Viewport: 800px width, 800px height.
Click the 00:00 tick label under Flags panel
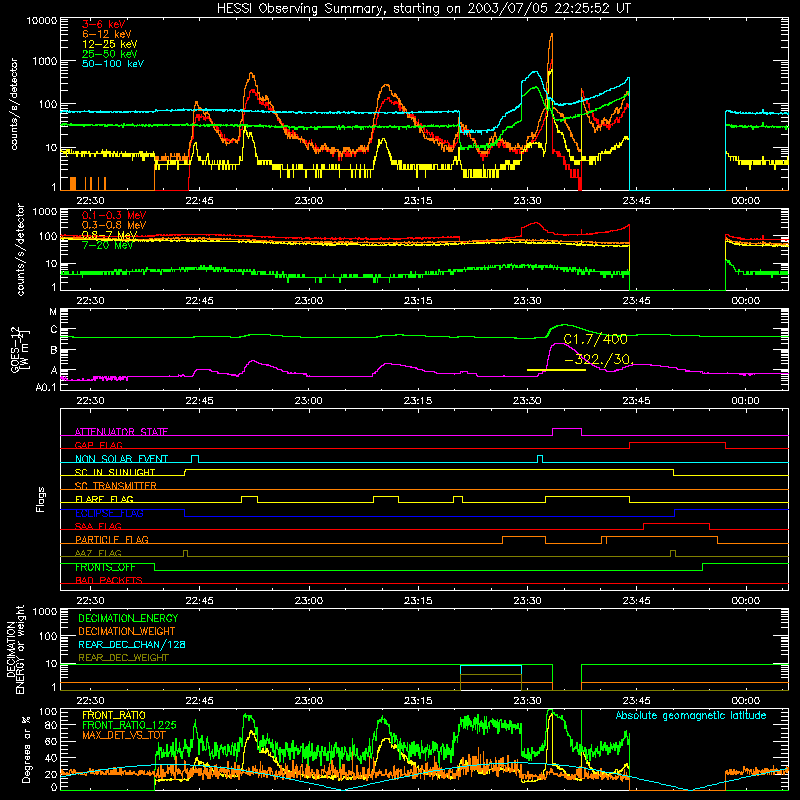[745, 601]
